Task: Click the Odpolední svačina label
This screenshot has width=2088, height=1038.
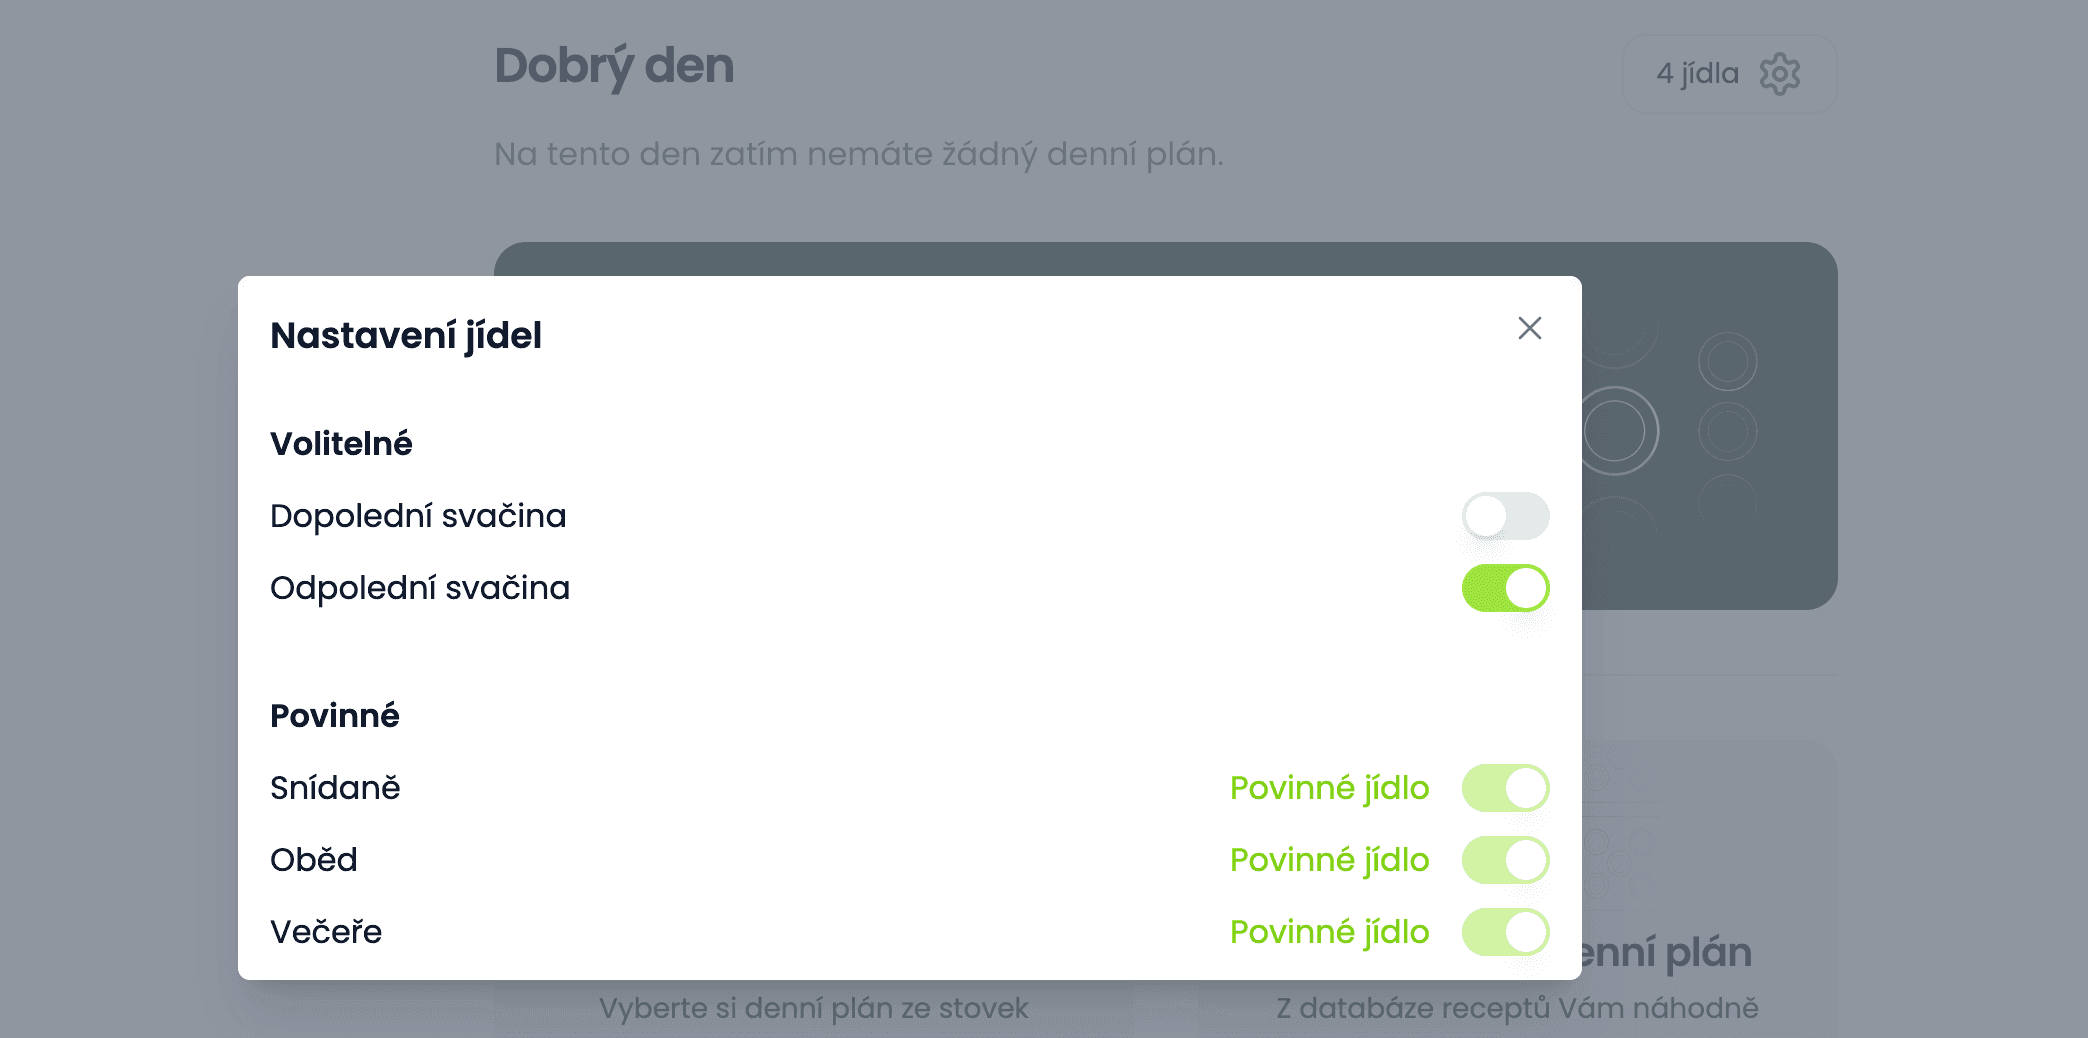Action: [420, 588]
